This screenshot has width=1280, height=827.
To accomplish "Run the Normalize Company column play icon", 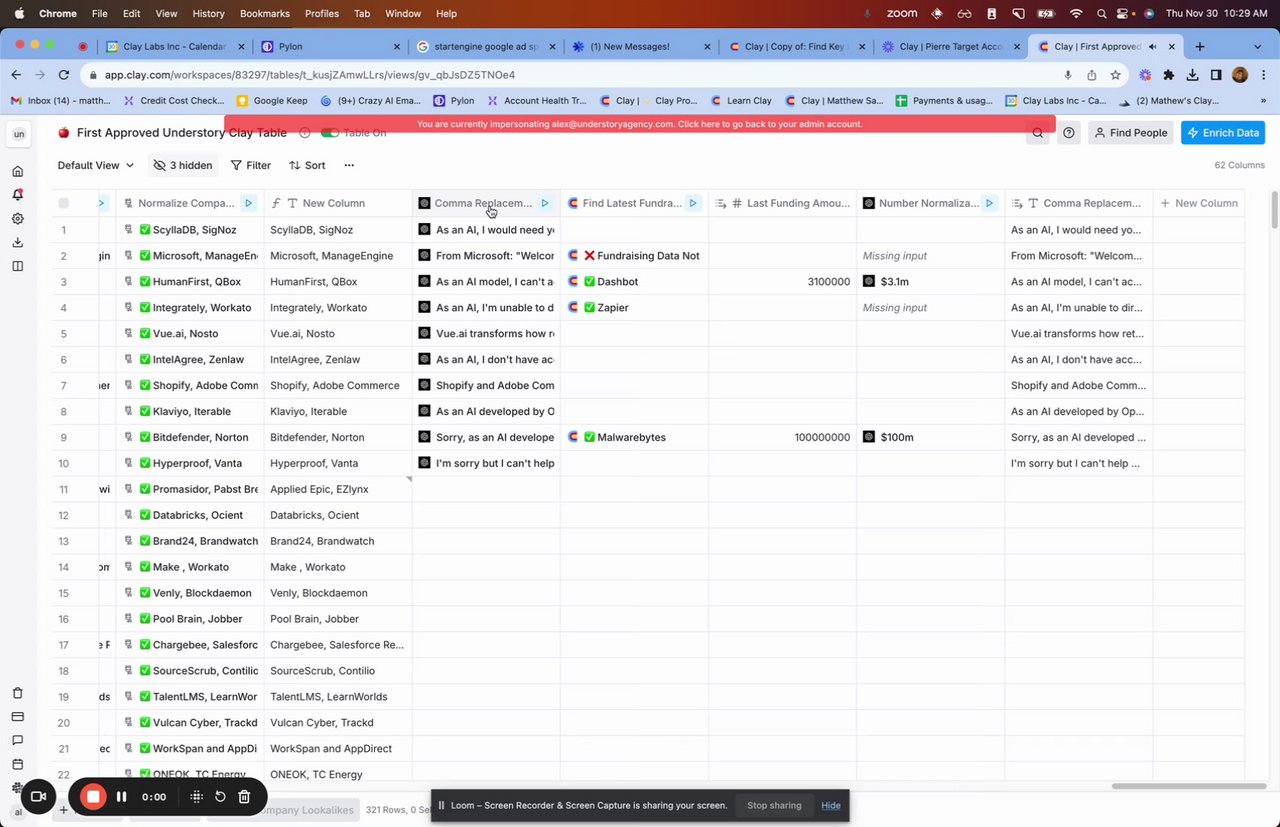I will coord(249,203).
